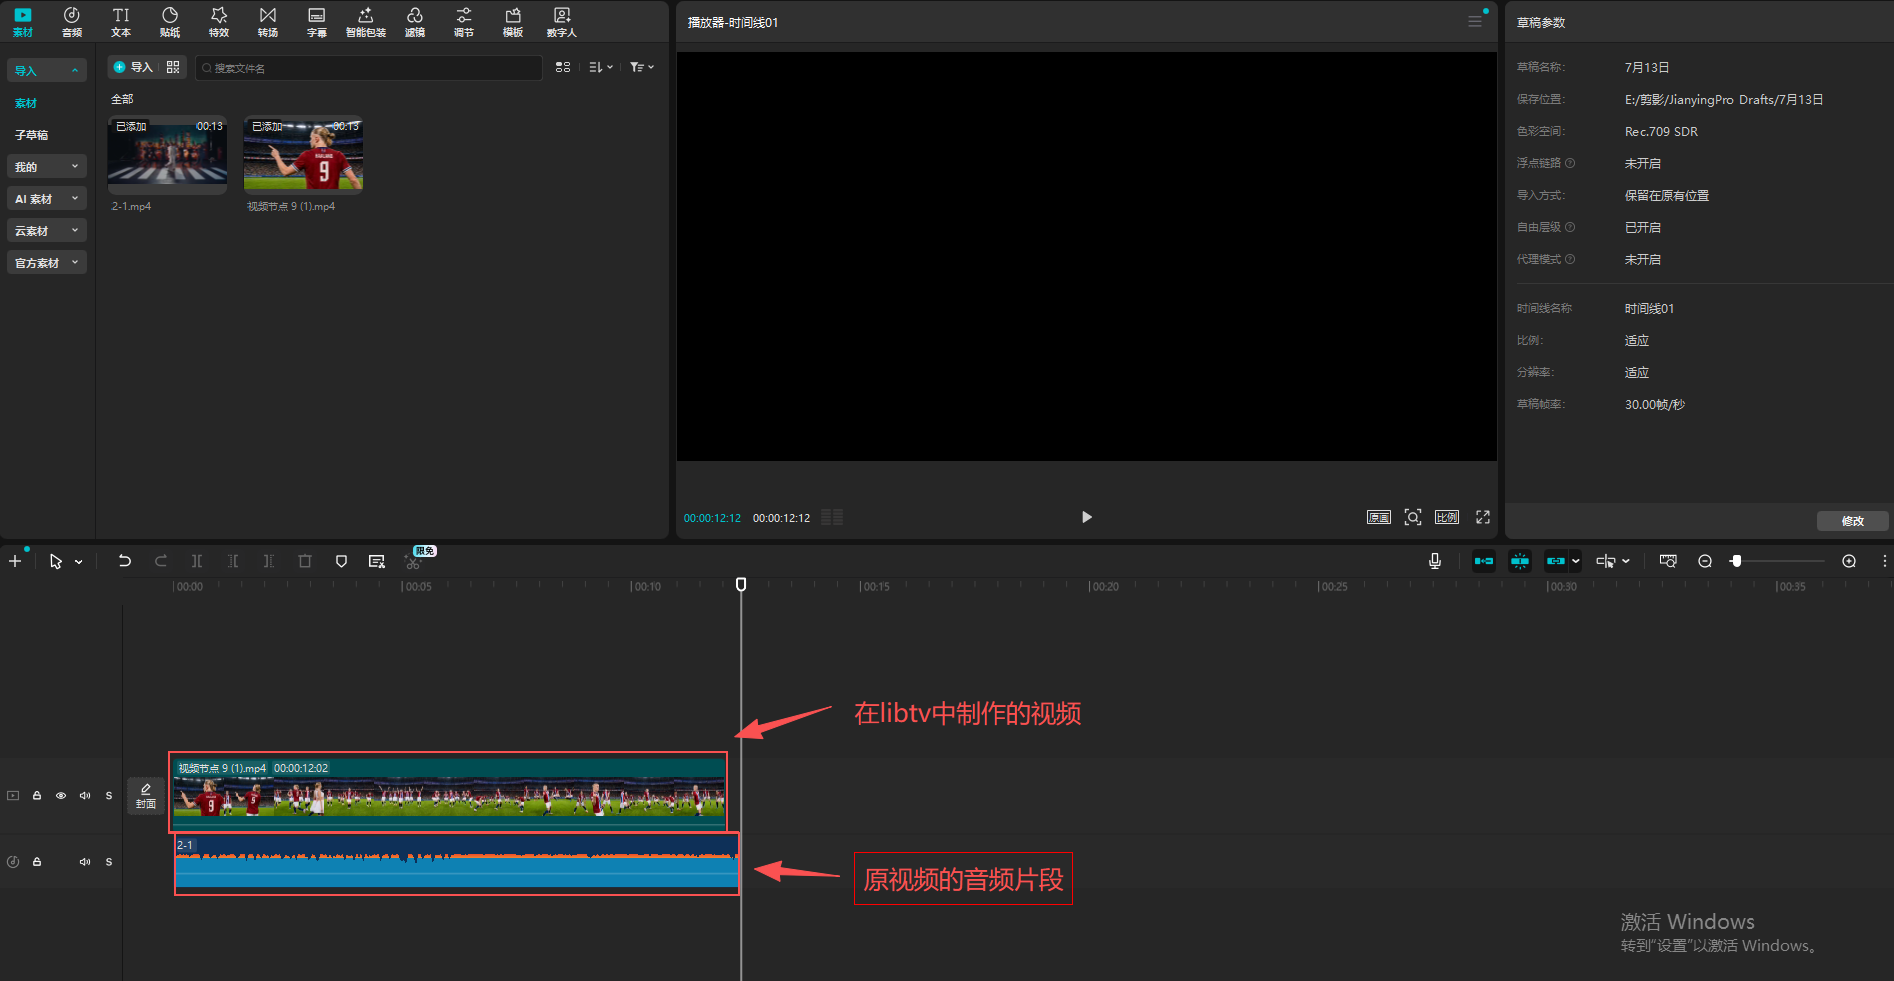Undo the last action
The image size is (1894, 981).
(125, 561)
